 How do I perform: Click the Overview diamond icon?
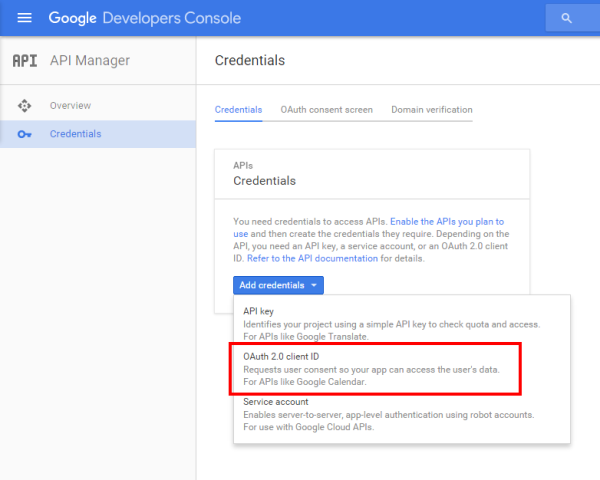(24, 106)
